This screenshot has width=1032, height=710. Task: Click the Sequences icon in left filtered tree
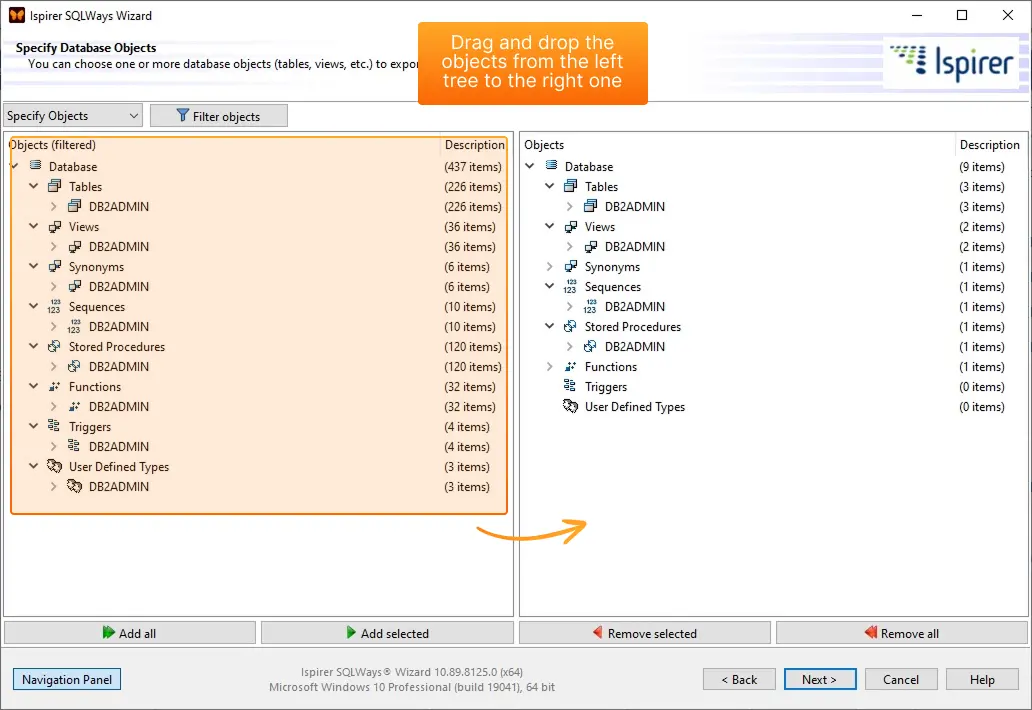54,307
